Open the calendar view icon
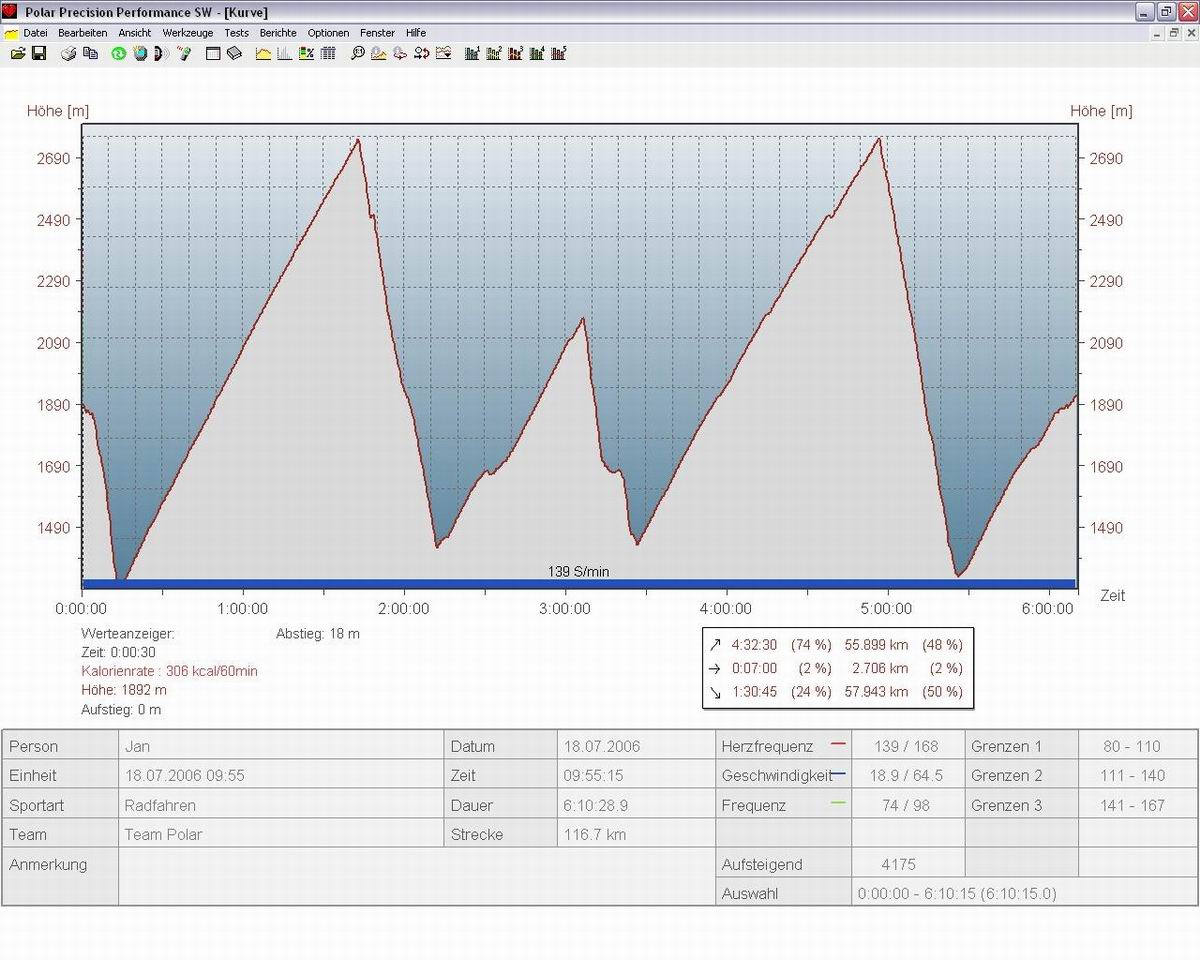The image size is (1200, 960). pos(213,53)
